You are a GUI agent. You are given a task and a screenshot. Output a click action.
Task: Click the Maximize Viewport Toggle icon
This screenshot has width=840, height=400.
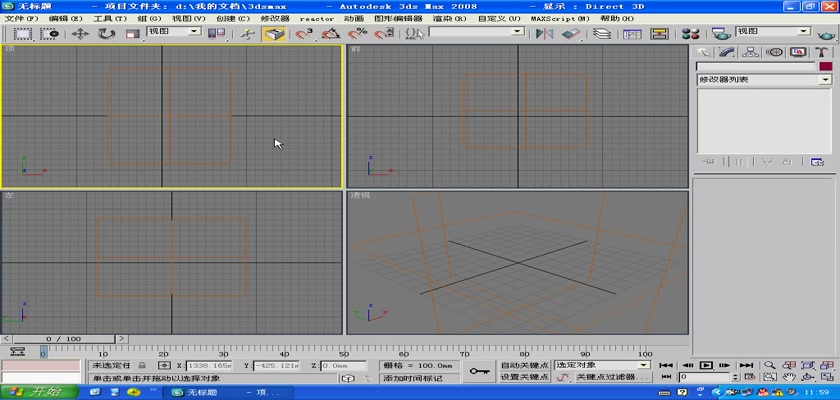click(x=827, y=377)
